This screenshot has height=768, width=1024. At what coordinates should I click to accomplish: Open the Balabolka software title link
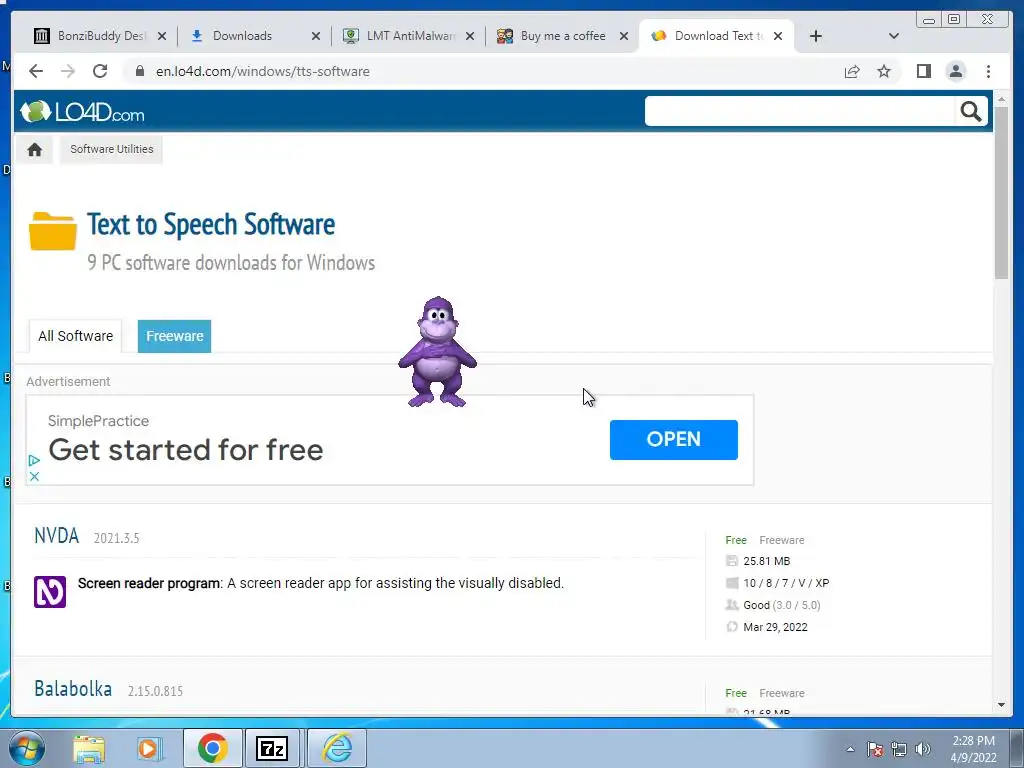point(73,688)
